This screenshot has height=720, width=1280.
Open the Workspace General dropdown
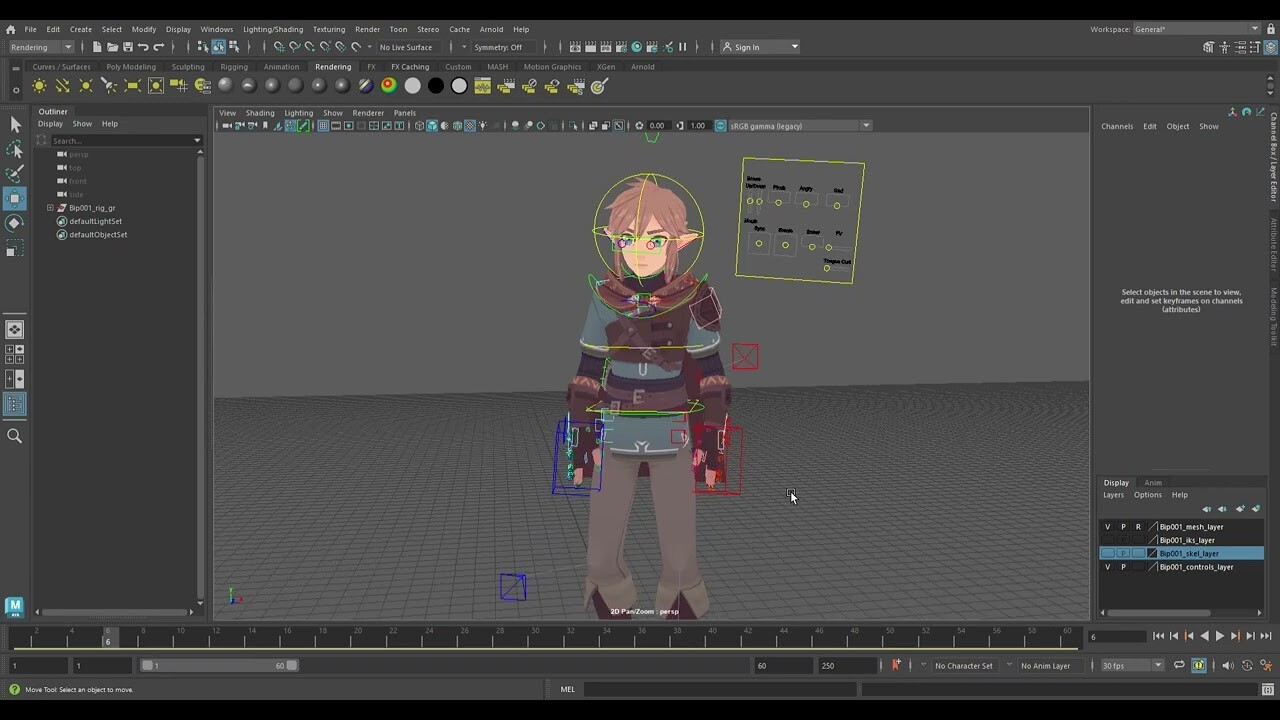[1197, 29]
